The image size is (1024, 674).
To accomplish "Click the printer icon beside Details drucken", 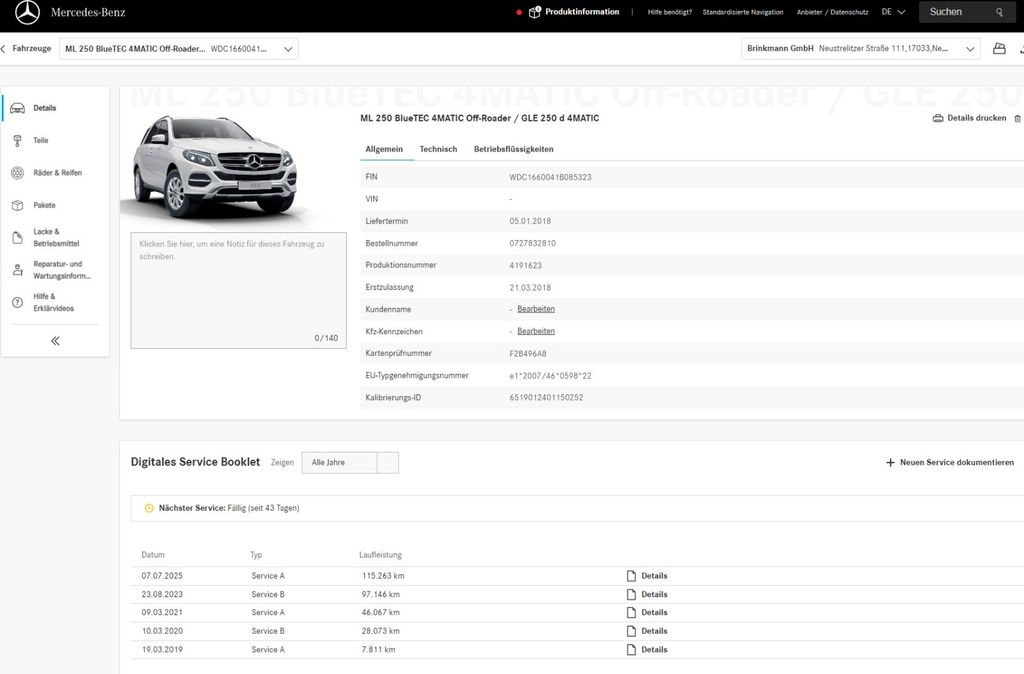I will [938, 118].
